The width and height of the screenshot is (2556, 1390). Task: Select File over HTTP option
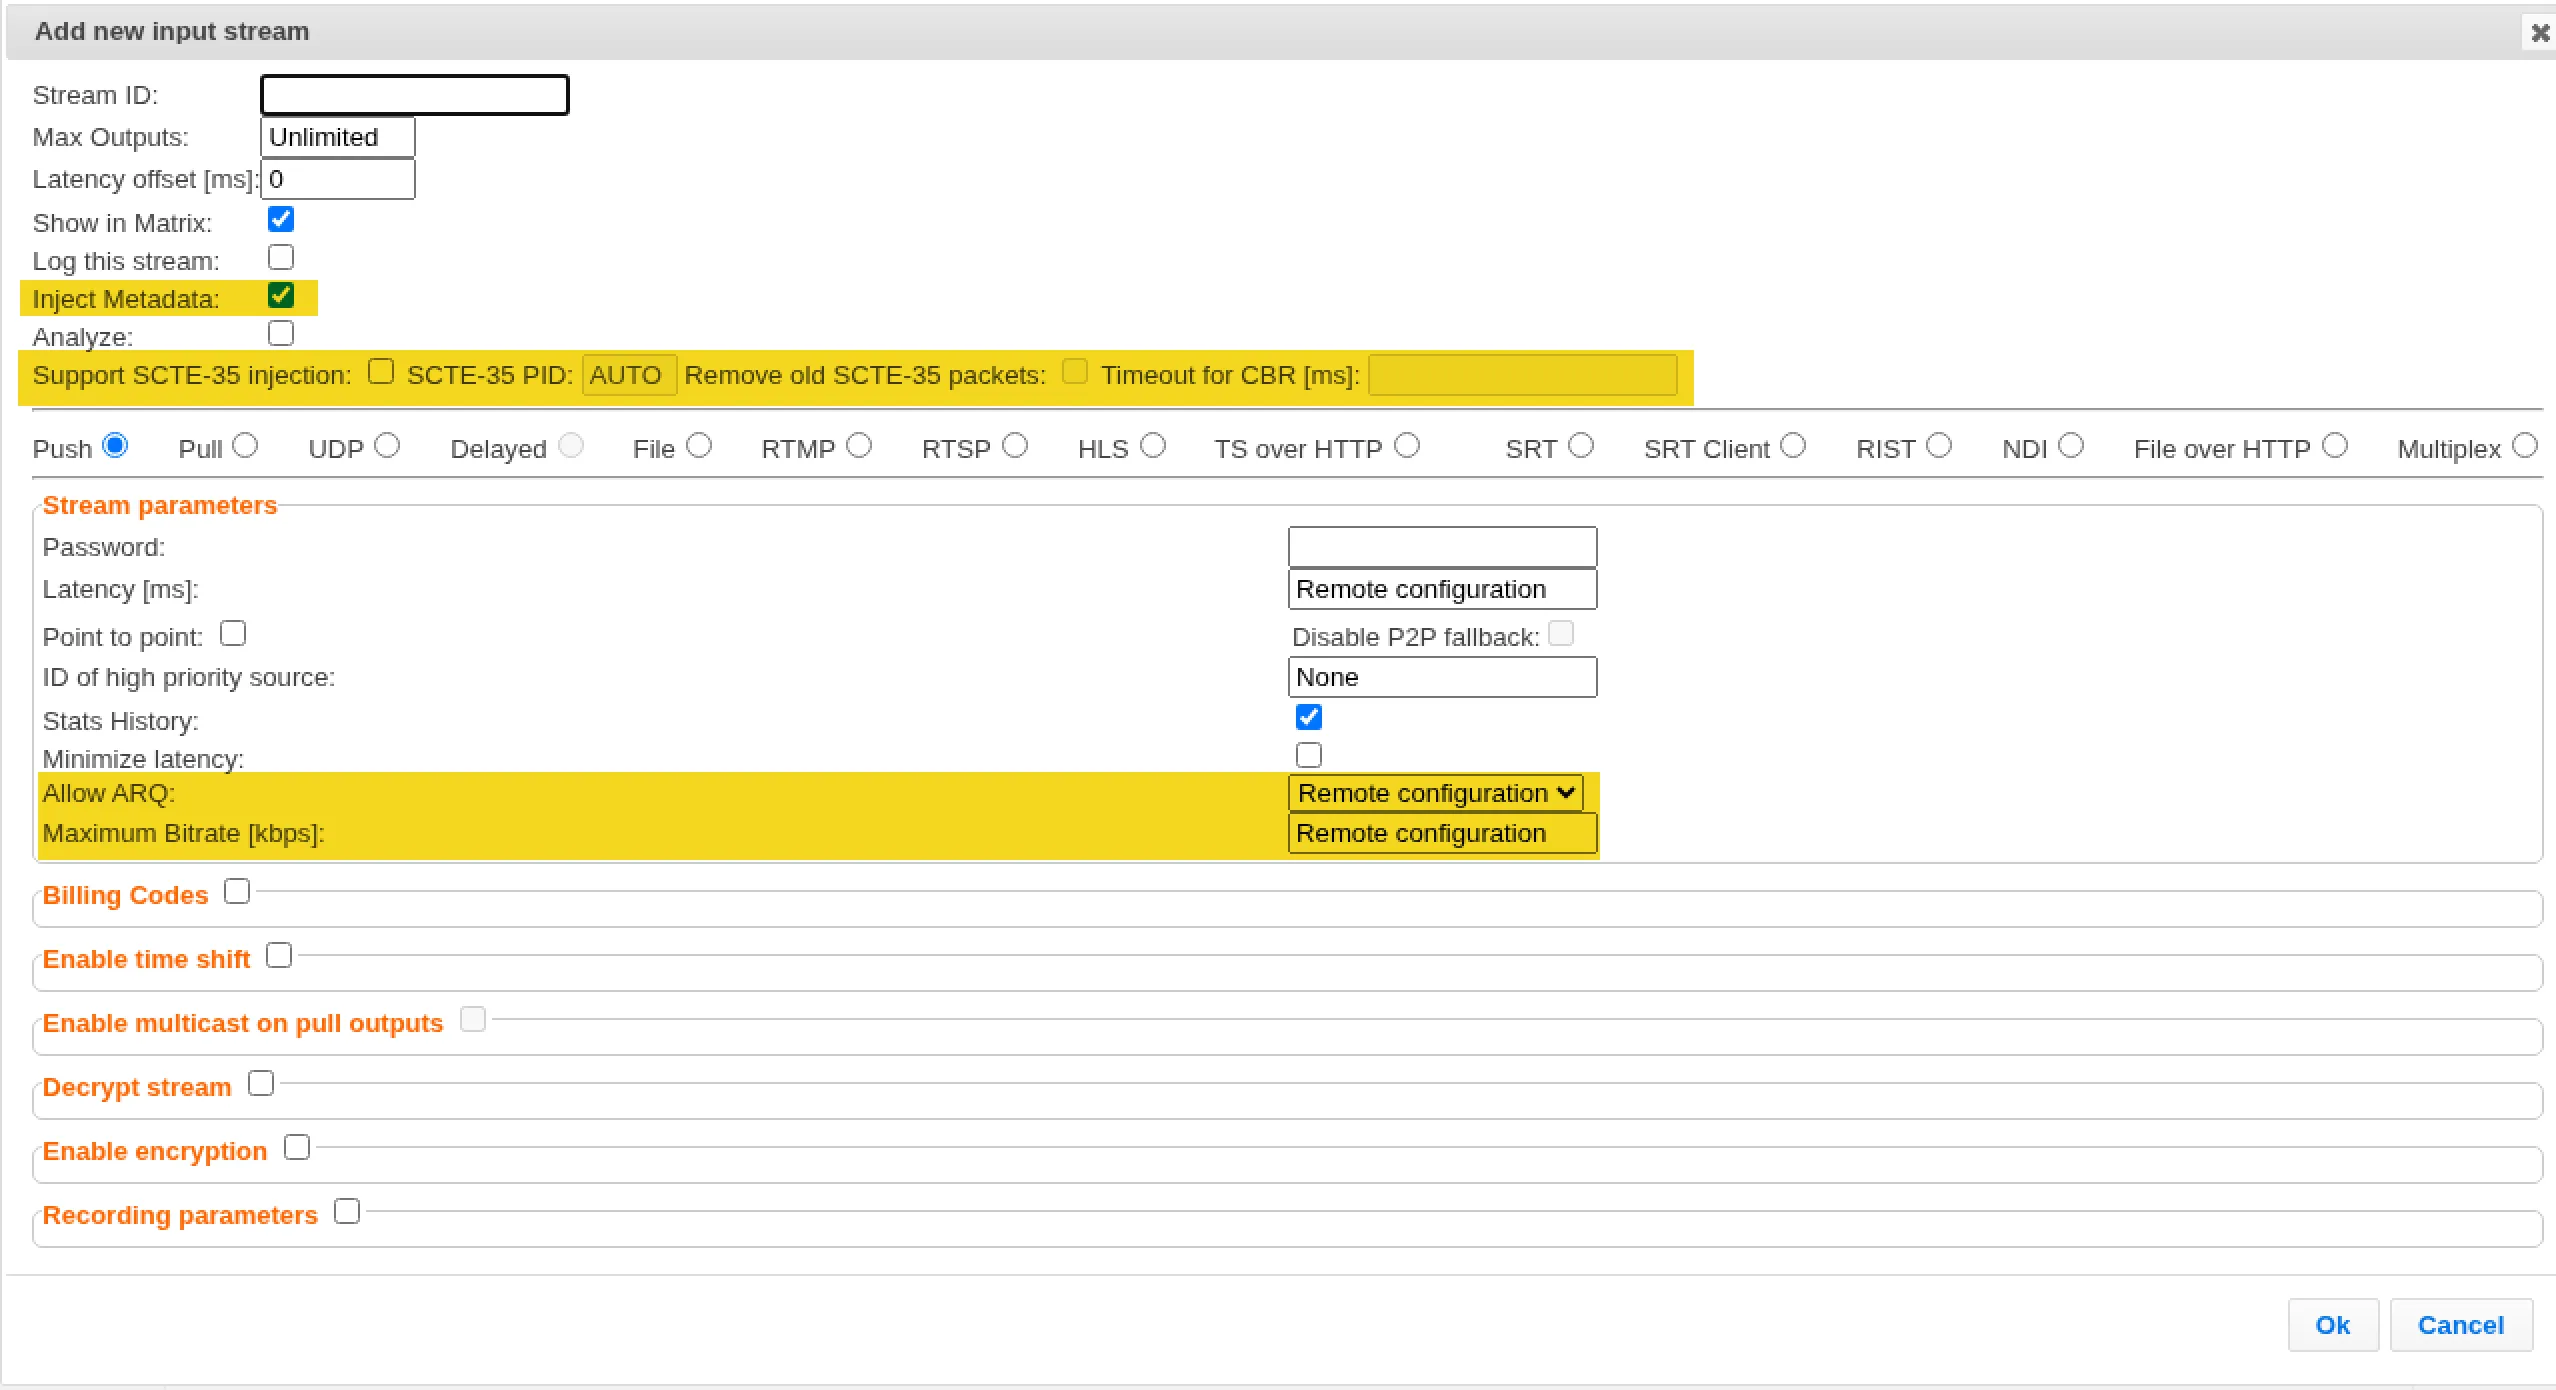click(x=2336, y=445)
